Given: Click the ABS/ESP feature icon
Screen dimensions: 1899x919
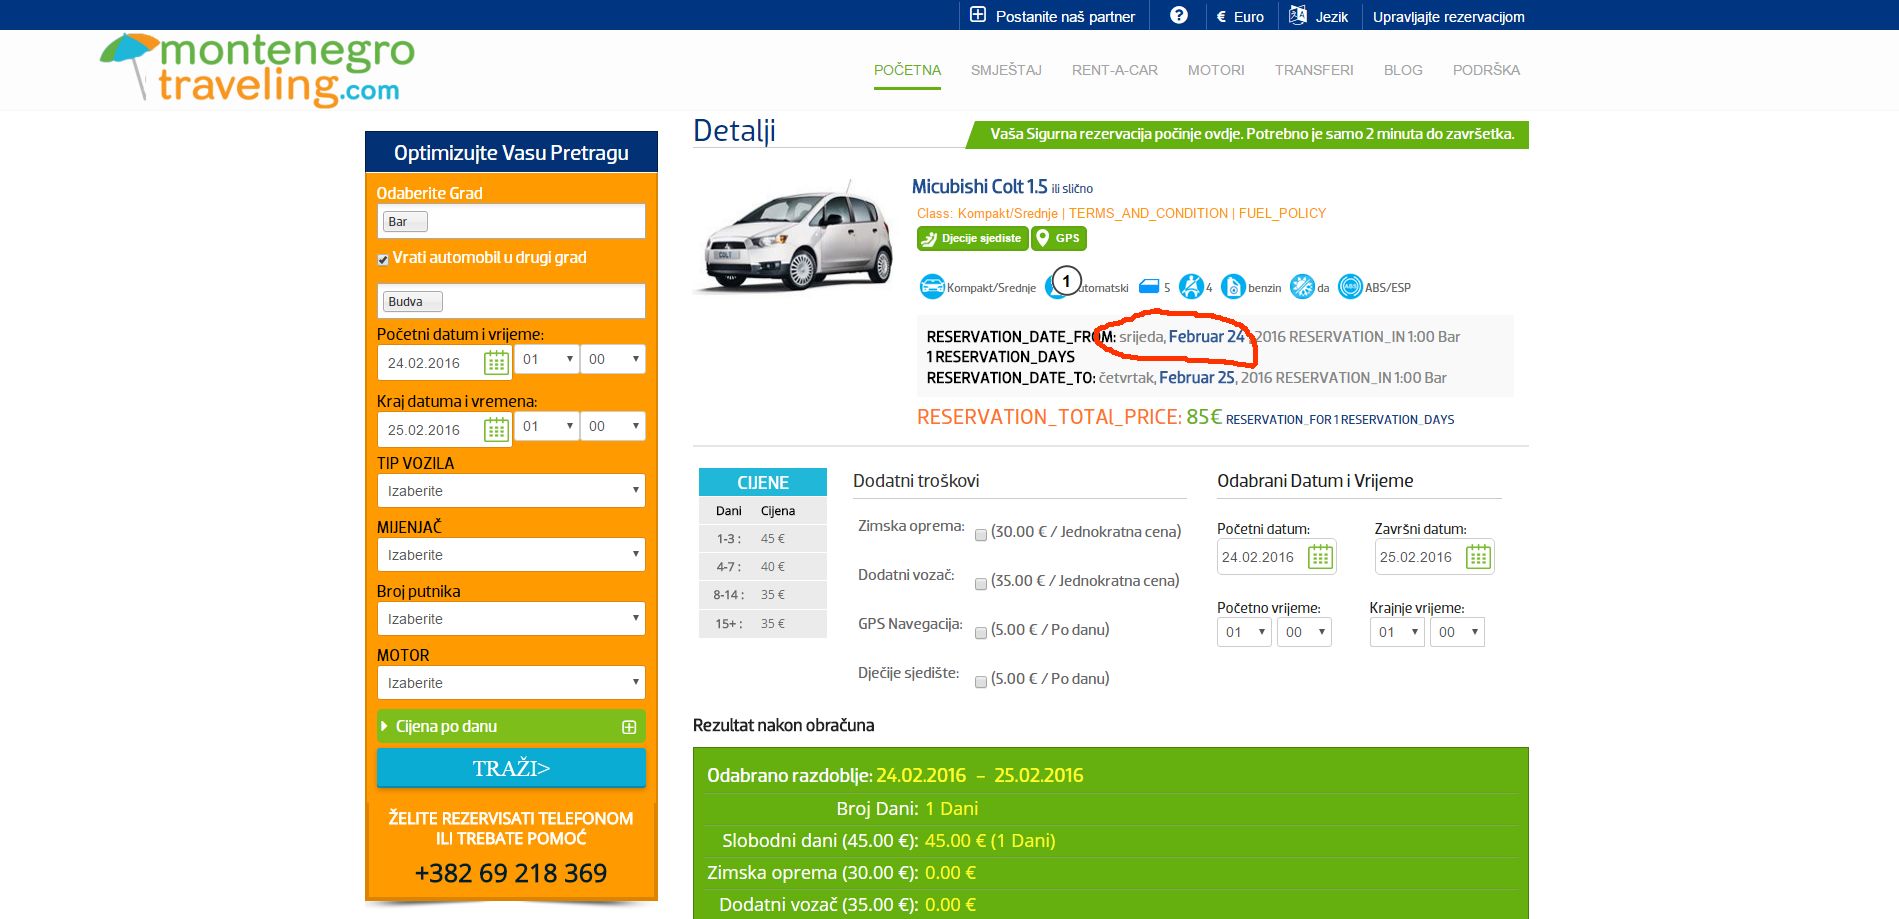Looking at the screenshot, I should [x=1350, y=287].
